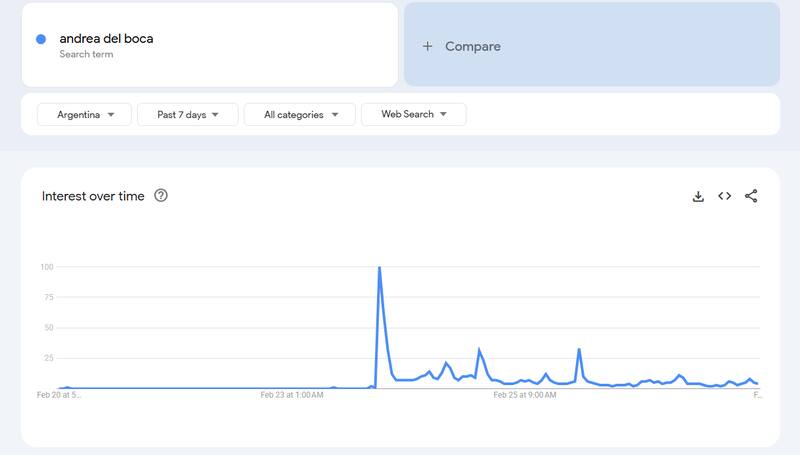This screenshot has height=455, width=800.
Task: Click the help question mark icon
Action: tap(161, 196)
